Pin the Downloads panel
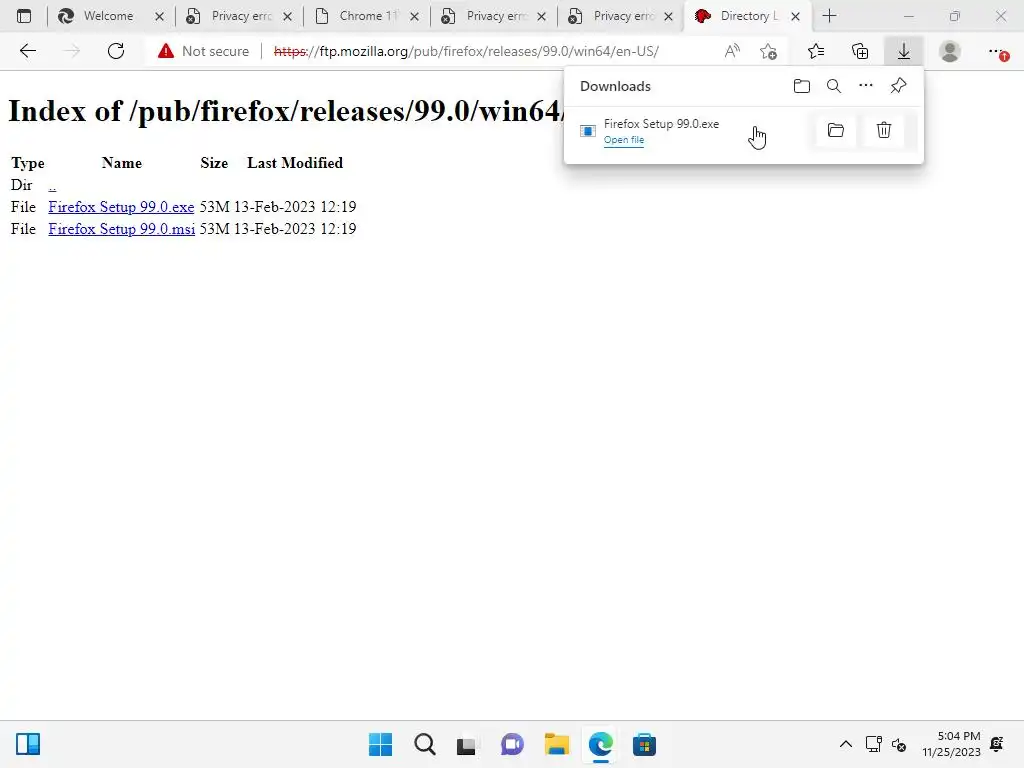The height and width of the screenshot is (768, 1024). (x=899, y=86)
